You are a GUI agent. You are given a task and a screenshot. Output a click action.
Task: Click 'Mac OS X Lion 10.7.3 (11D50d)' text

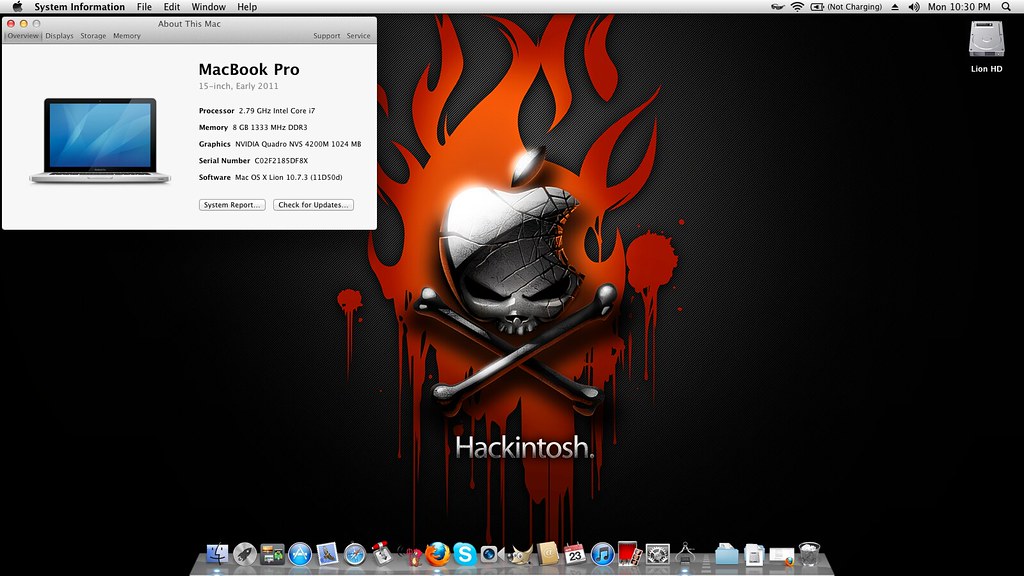click(289, 178)
